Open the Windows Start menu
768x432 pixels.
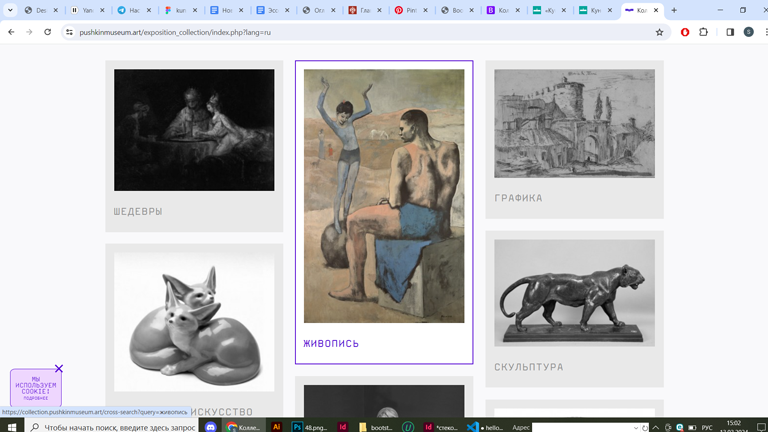click(12, 427)
